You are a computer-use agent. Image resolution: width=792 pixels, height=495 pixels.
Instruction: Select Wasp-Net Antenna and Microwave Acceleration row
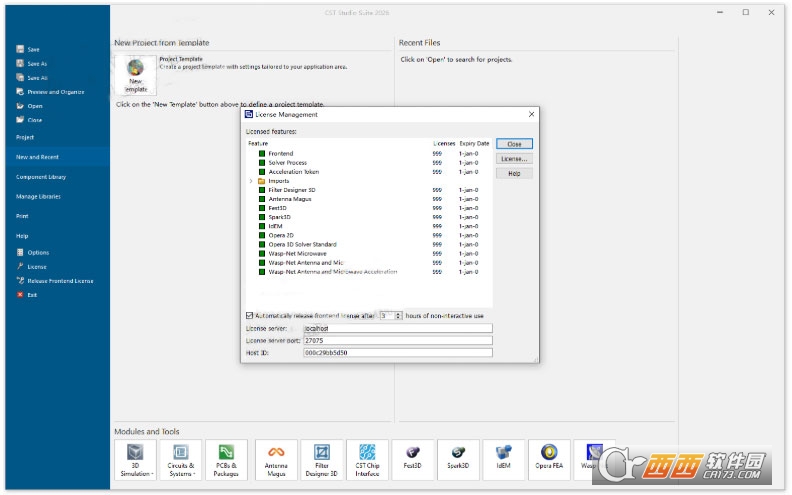369,272
